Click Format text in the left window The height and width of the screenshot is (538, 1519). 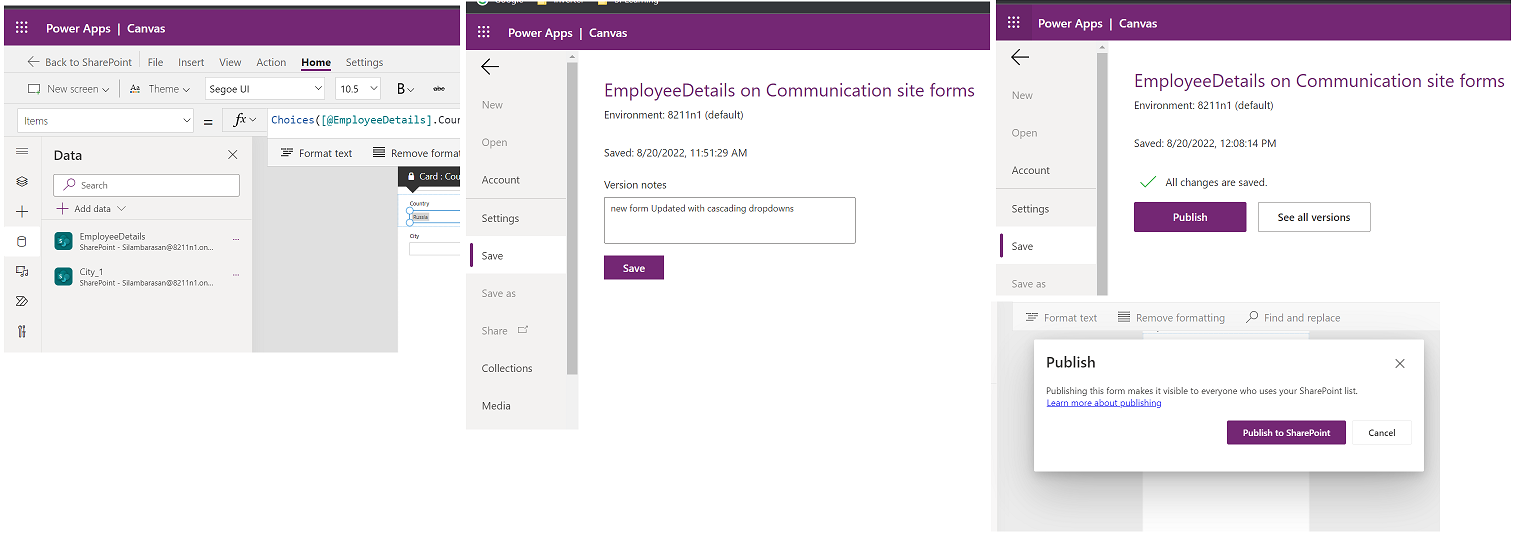click(316, 153)
